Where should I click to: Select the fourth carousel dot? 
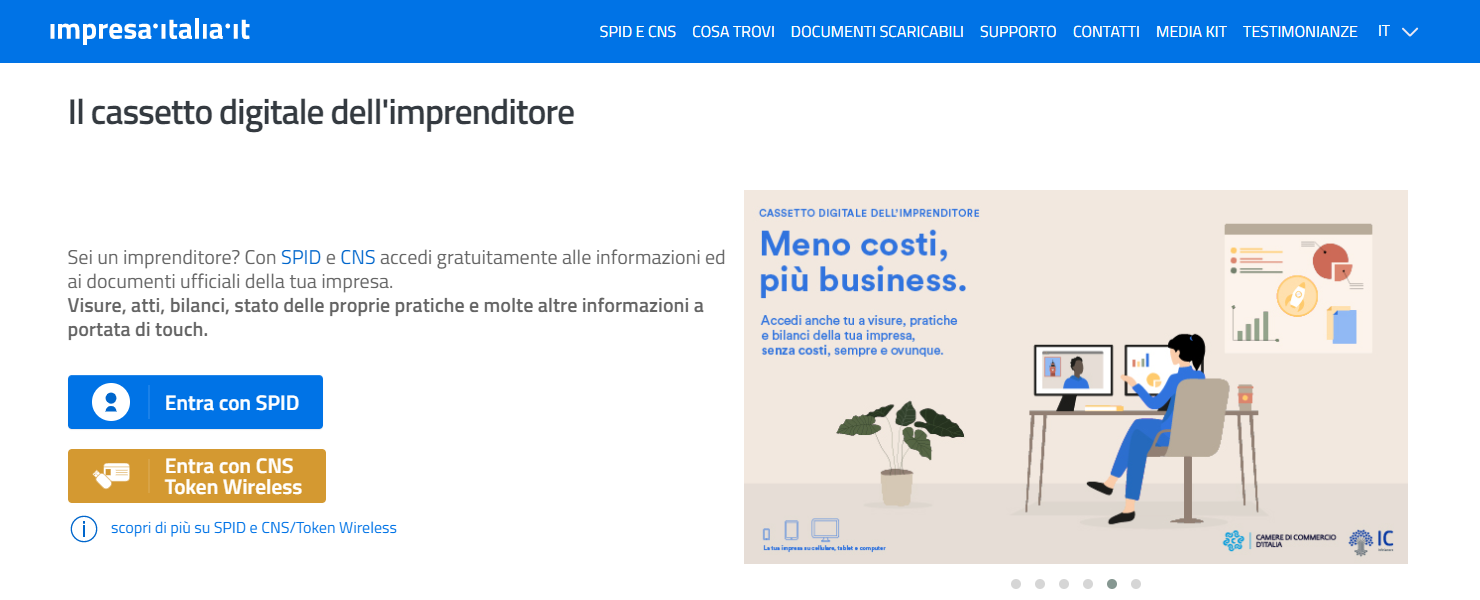pyautogui.click(x=1088, y=584)
